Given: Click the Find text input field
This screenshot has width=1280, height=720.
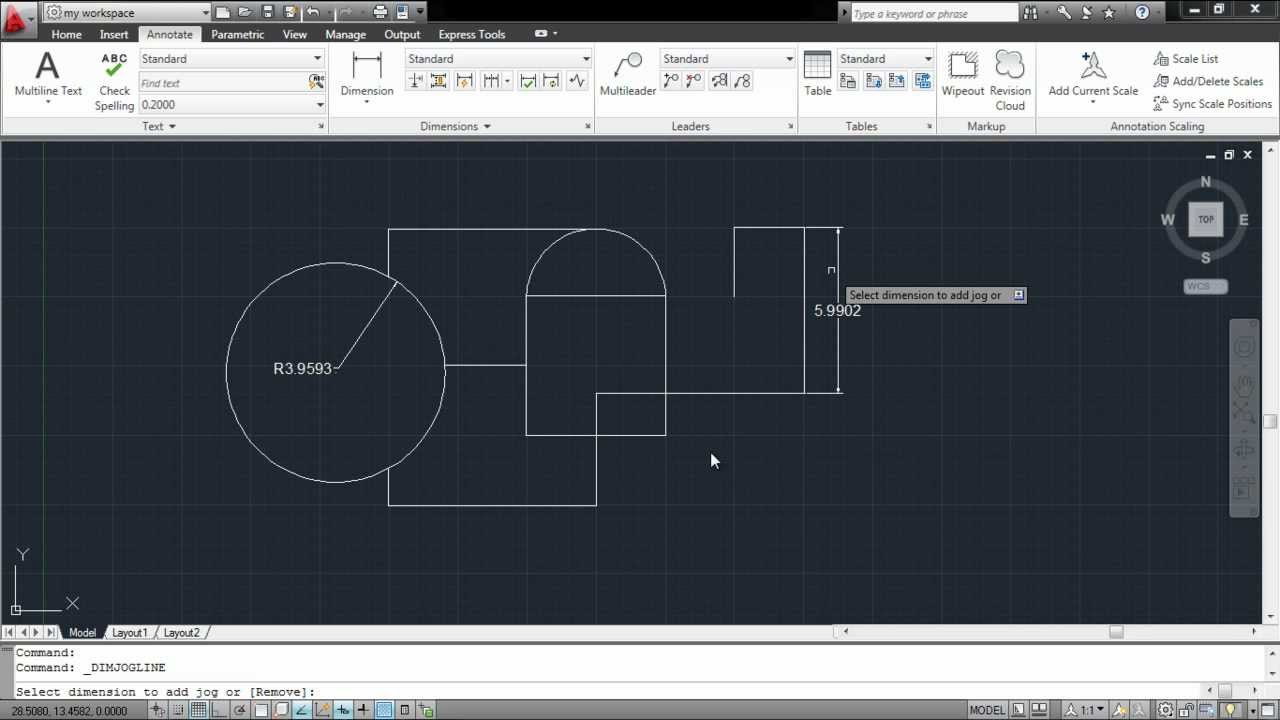Looking at the screenshot, I should tap(223, 83).
